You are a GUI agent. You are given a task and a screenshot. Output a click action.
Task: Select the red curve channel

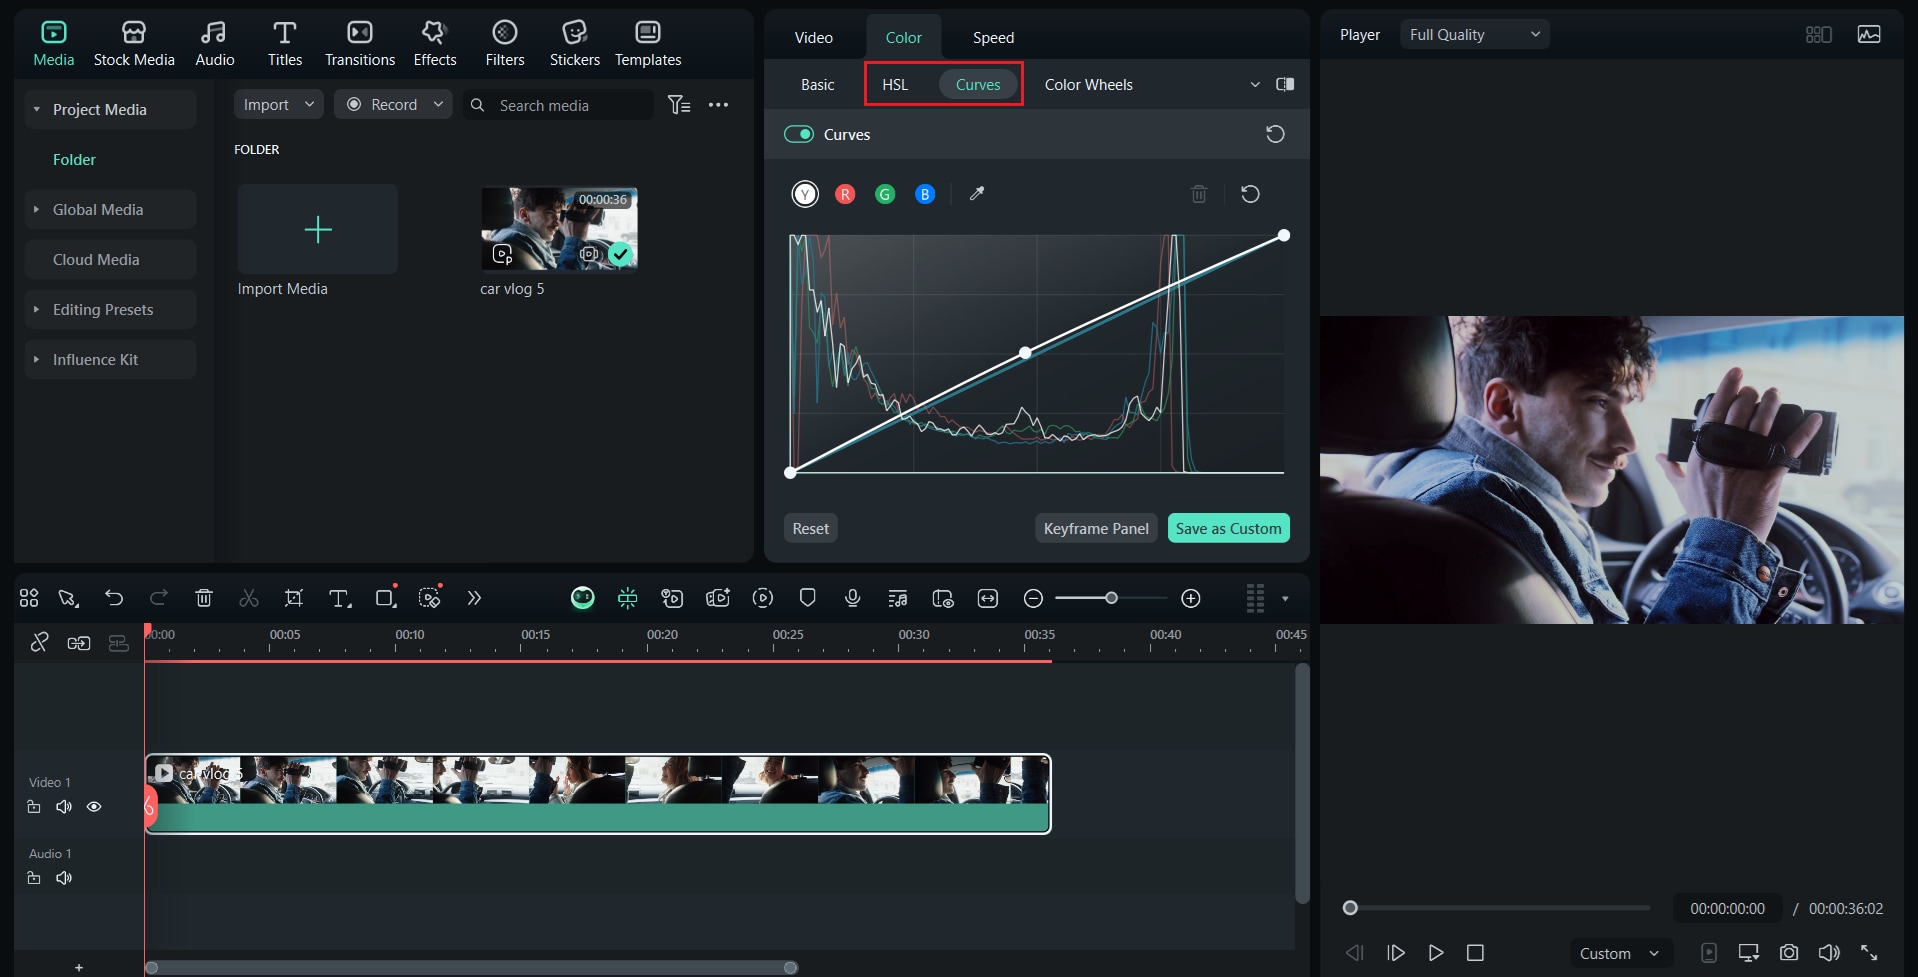point(845,194)
